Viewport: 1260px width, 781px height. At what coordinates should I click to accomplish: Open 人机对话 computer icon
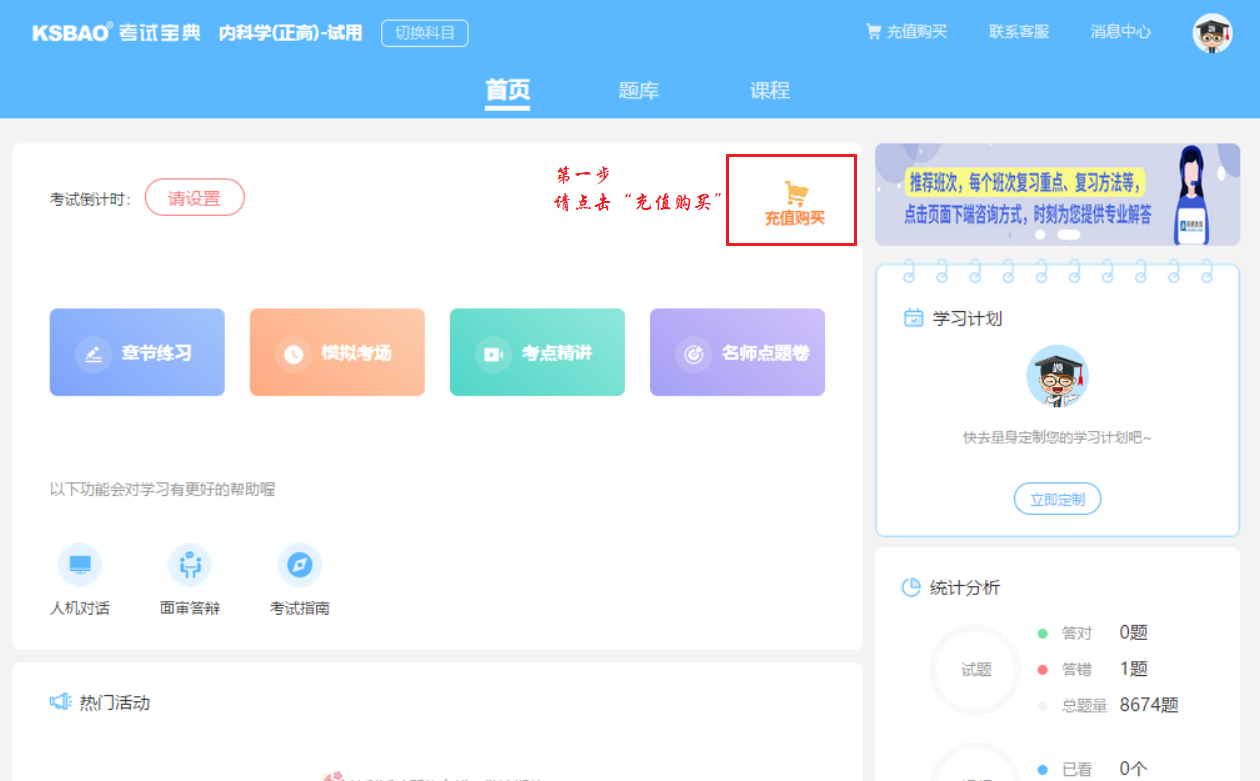click(80, 565)
